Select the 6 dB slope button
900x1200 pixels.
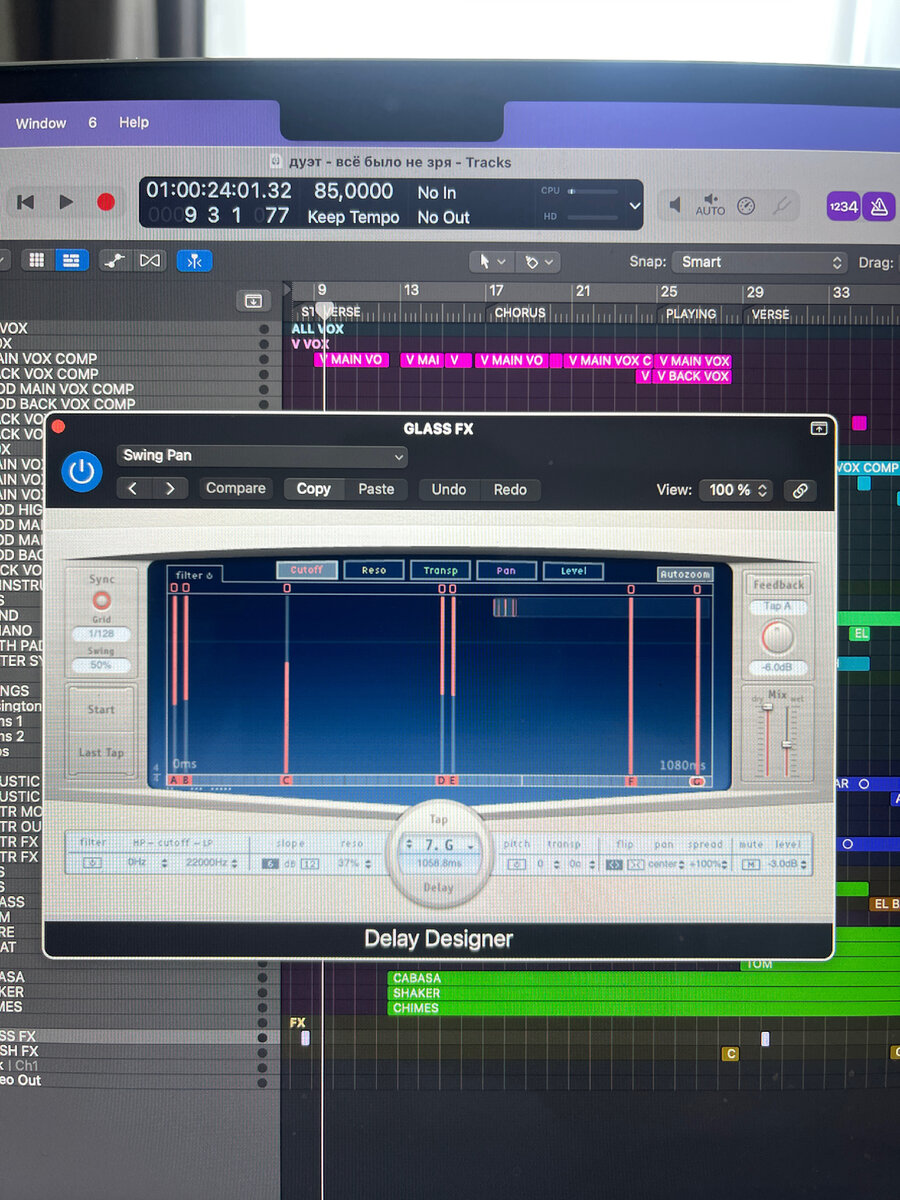270,863
